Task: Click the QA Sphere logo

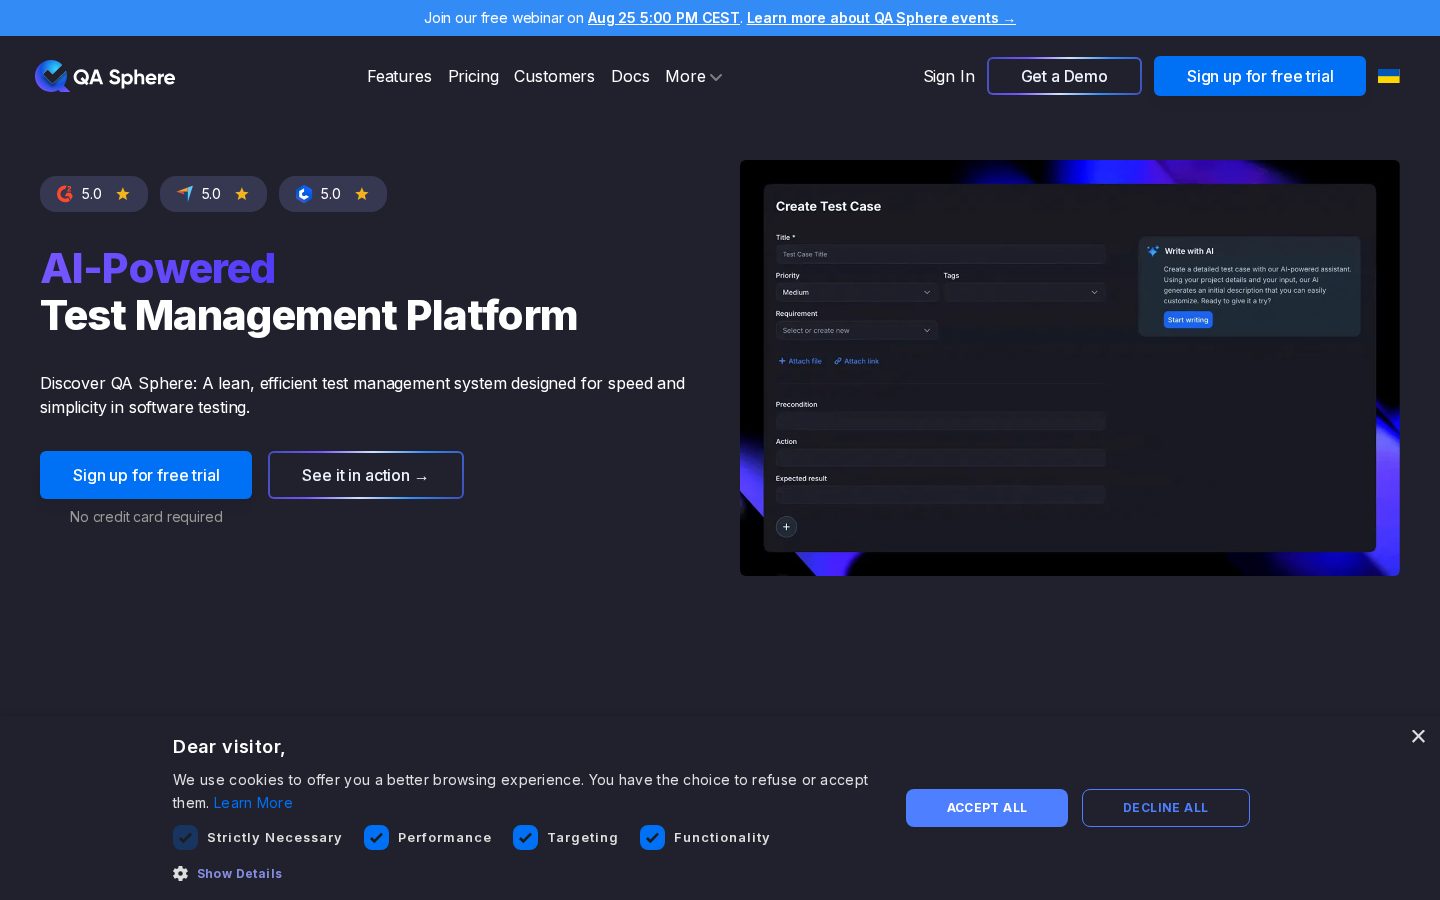Action: (x=105, y=76)
